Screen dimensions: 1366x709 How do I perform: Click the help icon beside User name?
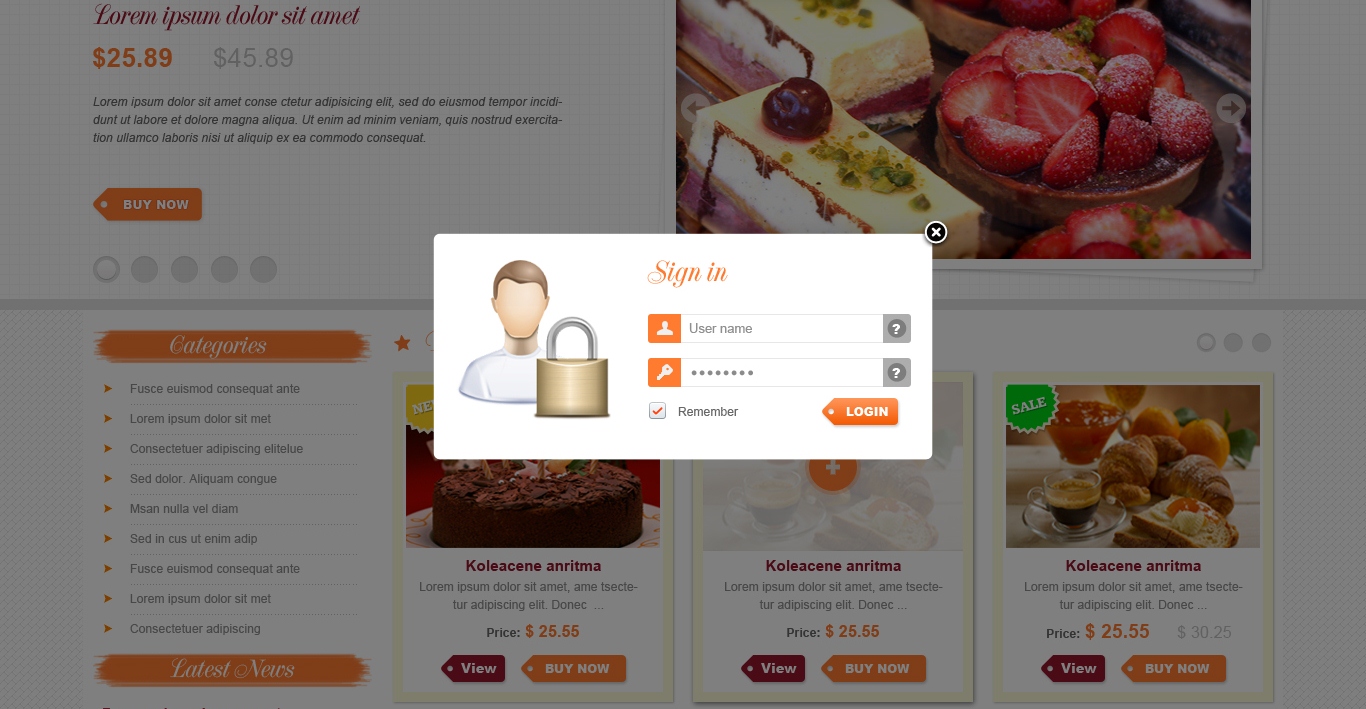[x=897, y=329]
